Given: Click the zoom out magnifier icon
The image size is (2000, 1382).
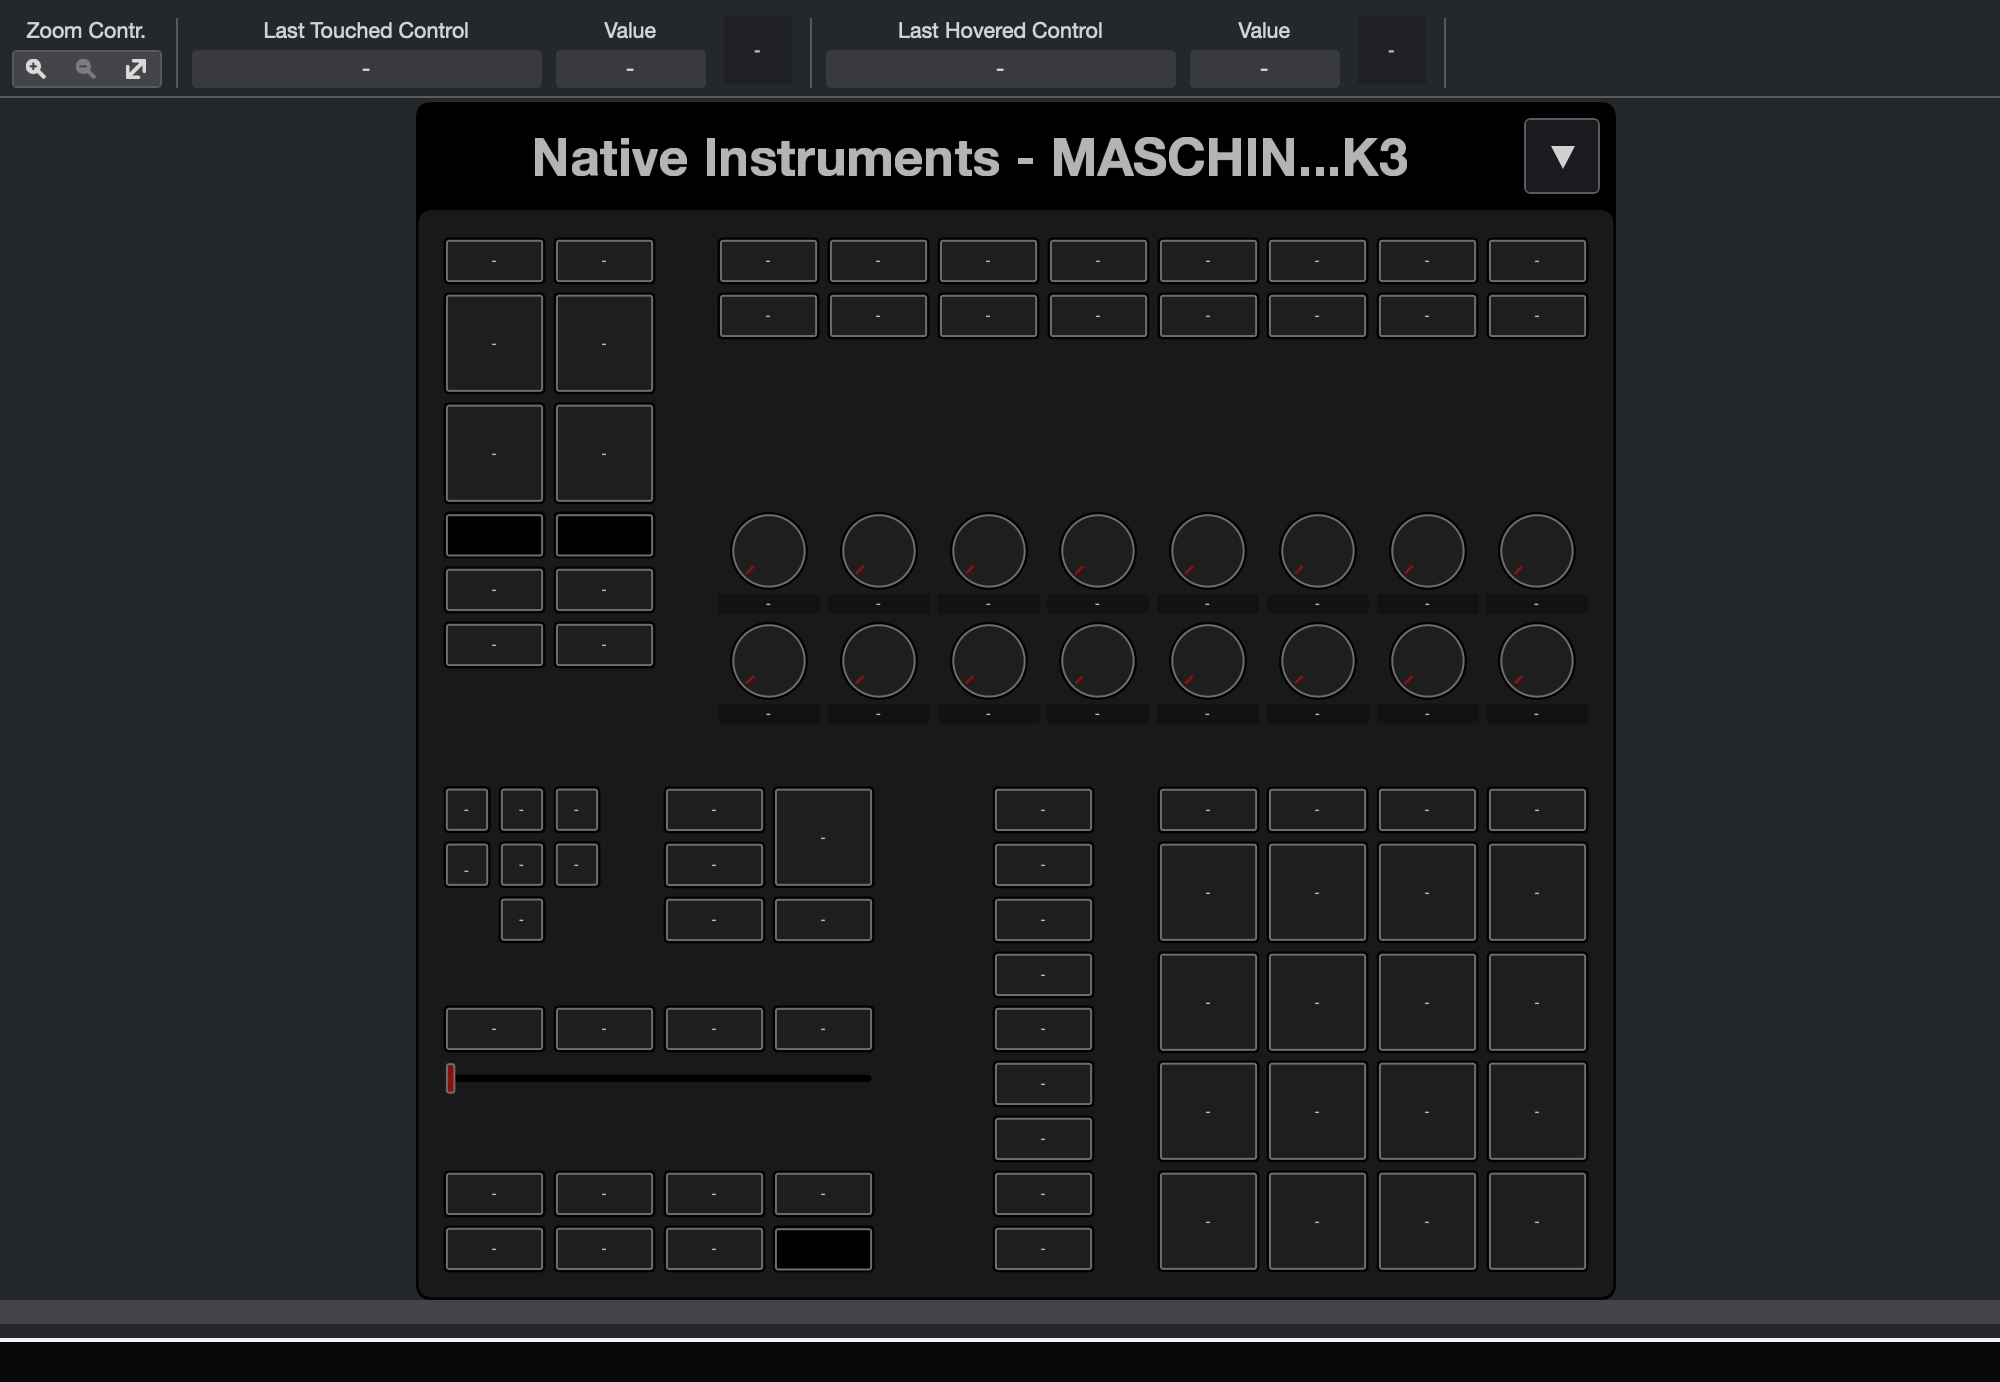Looking at the screenshot, I should (86, 69).
